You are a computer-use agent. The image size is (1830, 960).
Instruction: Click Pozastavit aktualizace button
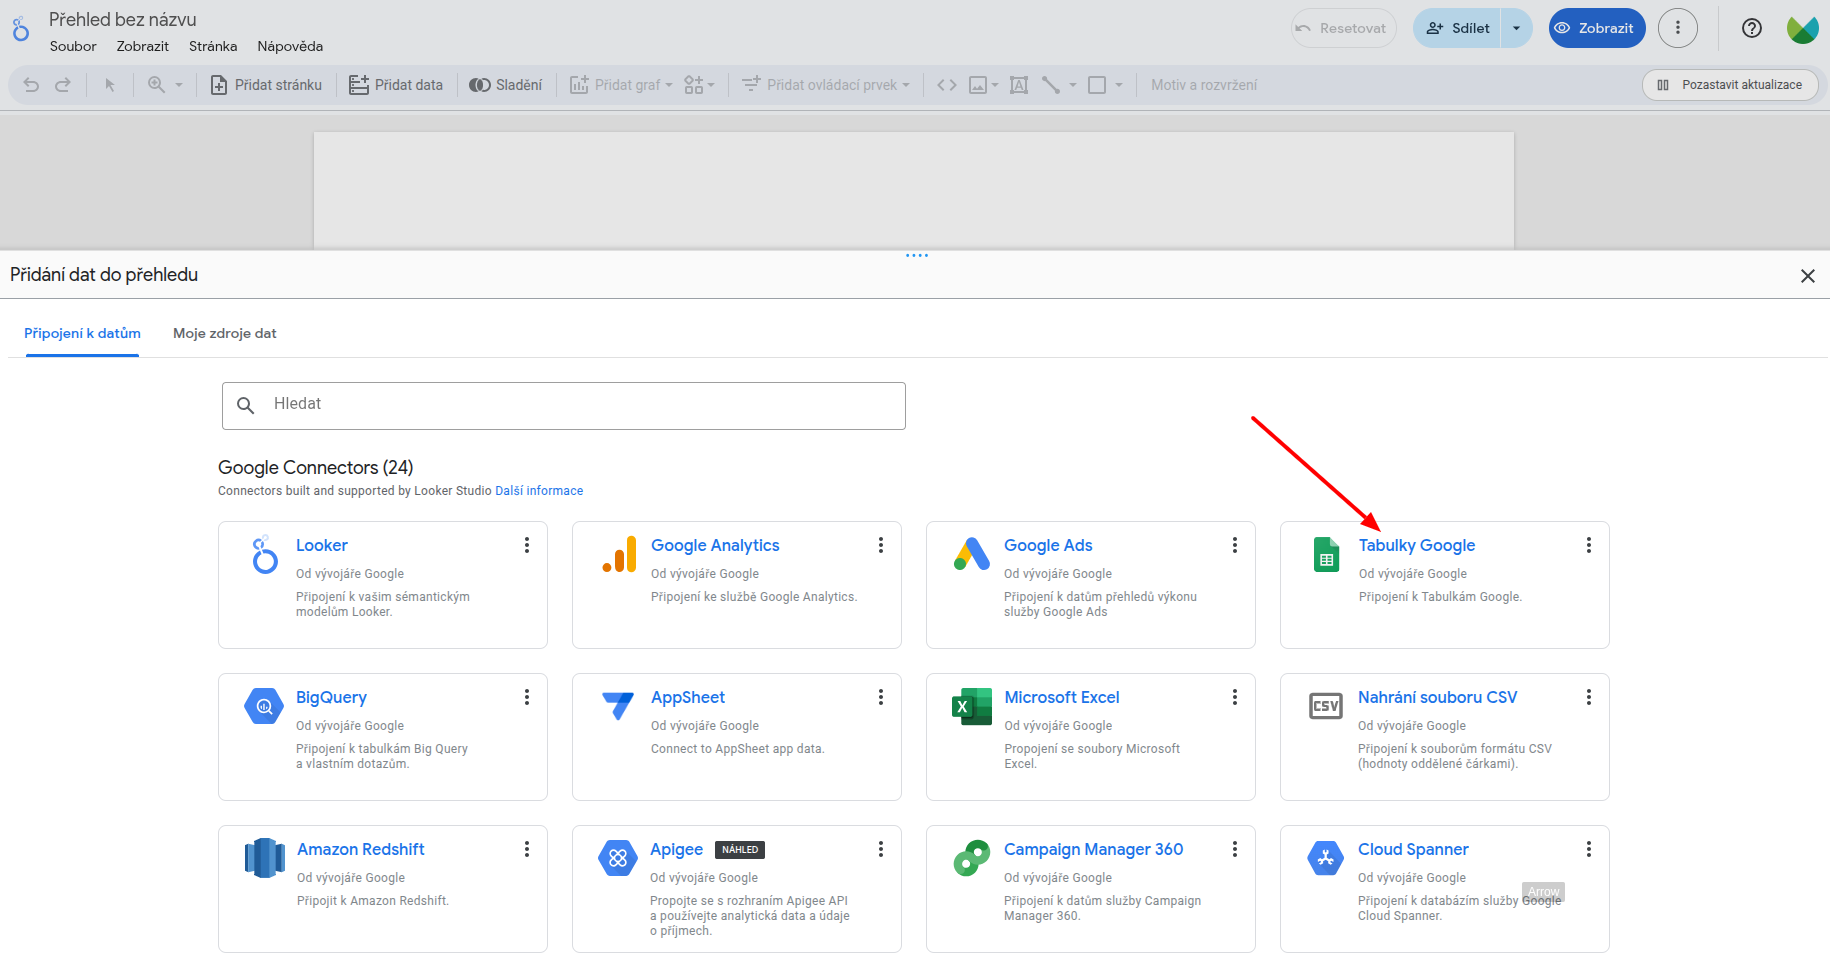(x=1729, y=85)
